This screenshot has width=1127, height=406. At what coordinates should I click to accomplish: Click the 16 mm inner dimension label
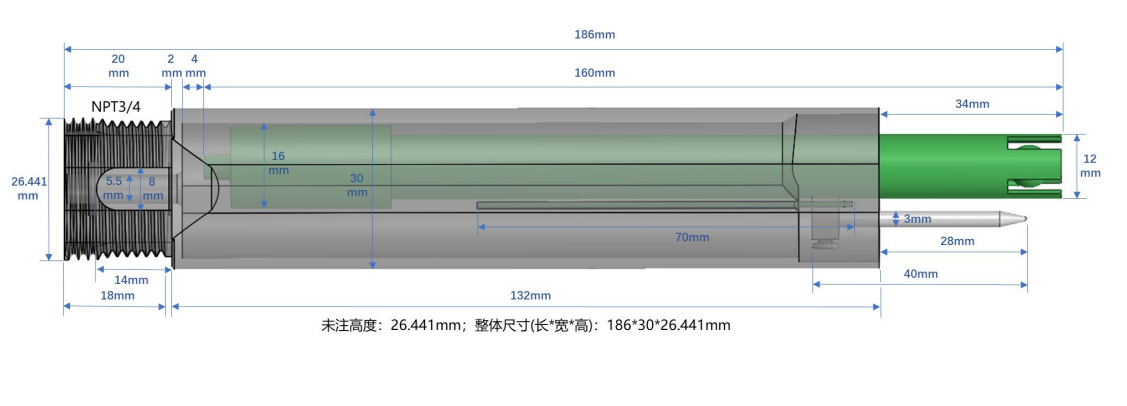tap(278, 163)
